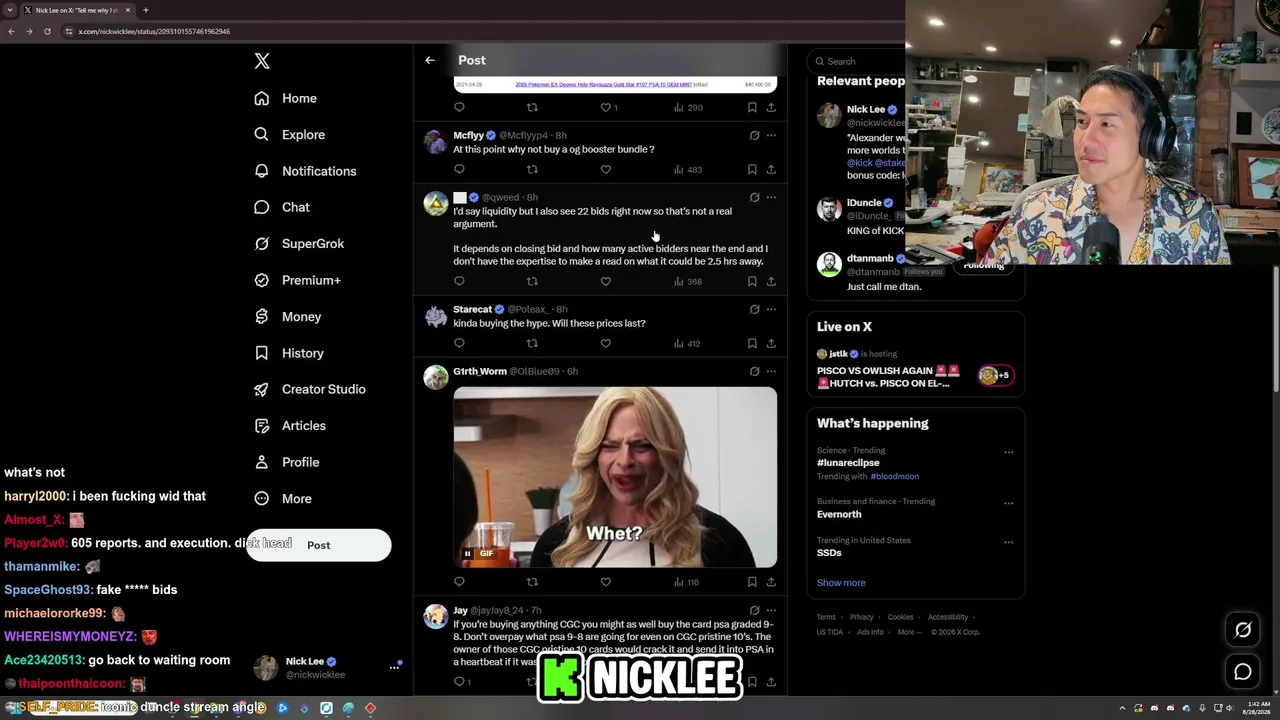Click the browser address bar
Image resolution: width=1280 pixels, height=720 pixels.
[x=480, y=31]
